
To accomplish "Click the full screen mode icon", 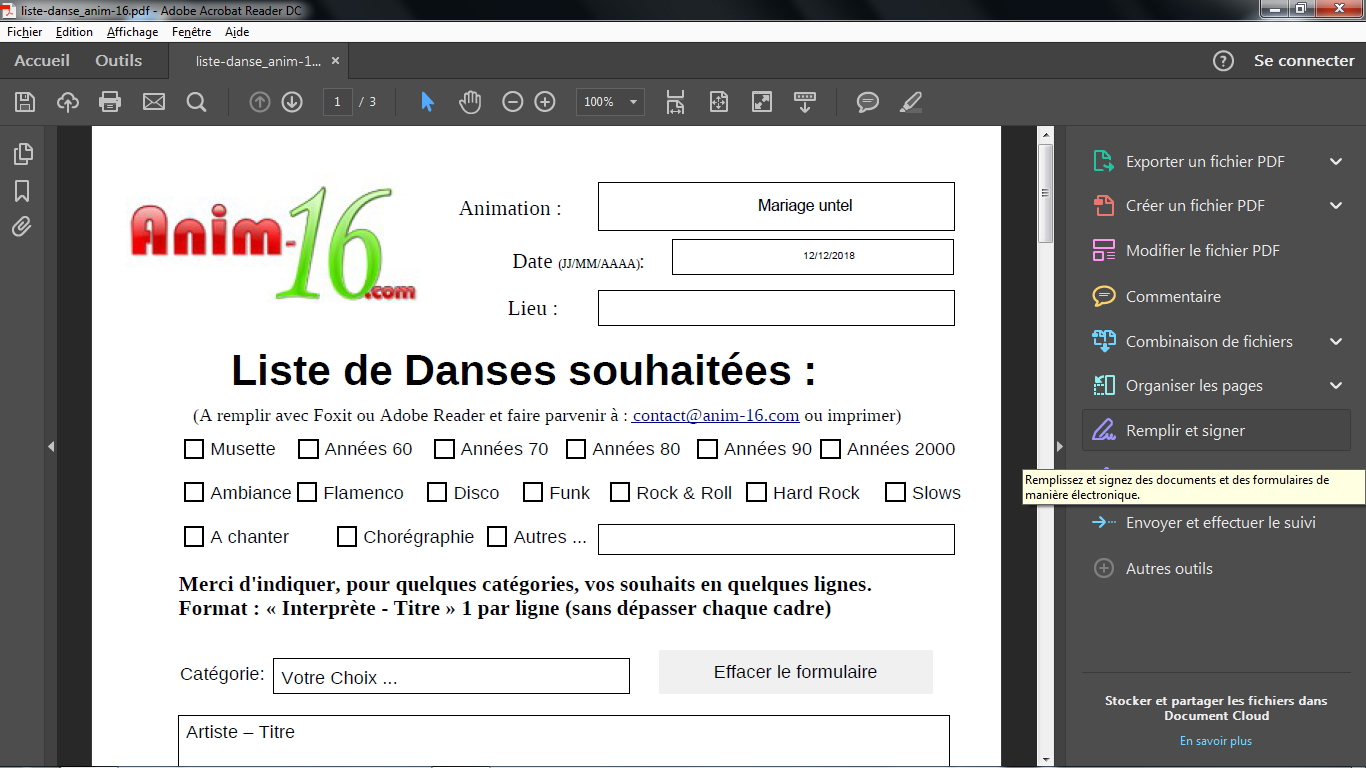I will (x=762, y=102).
